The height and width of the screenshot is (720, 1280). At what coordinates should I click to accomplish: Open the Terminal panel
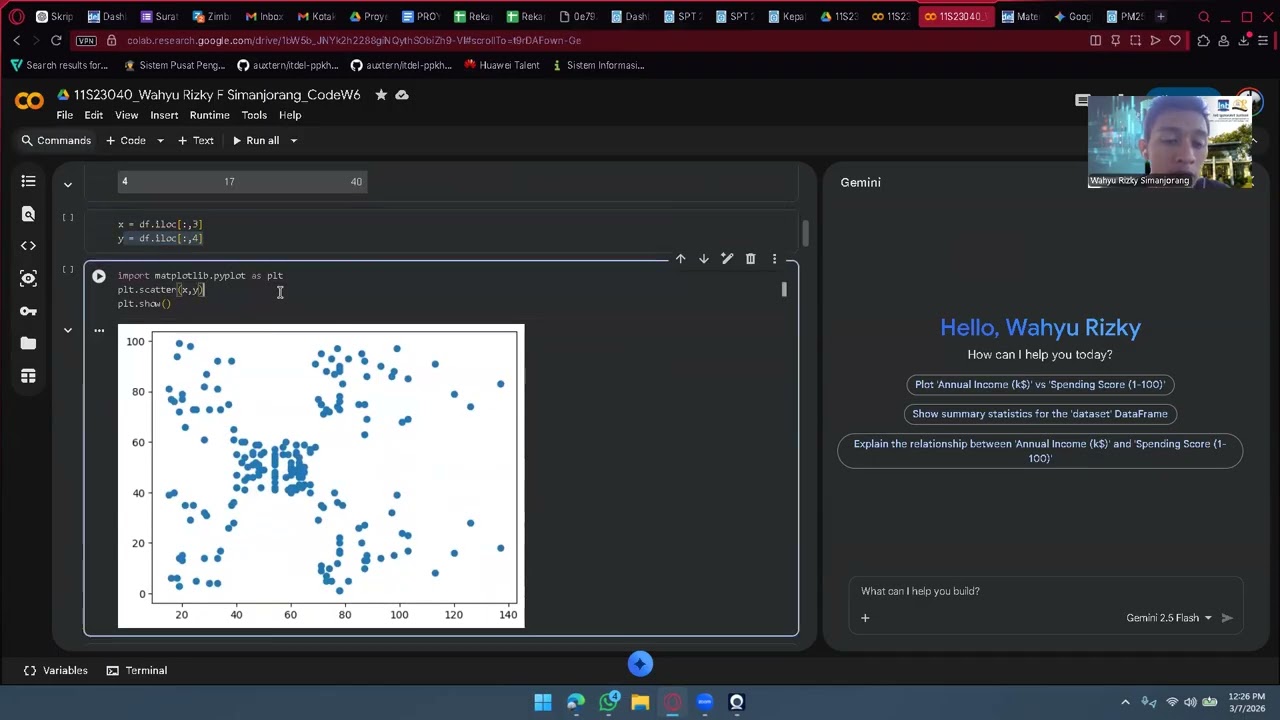pos(137,671)
